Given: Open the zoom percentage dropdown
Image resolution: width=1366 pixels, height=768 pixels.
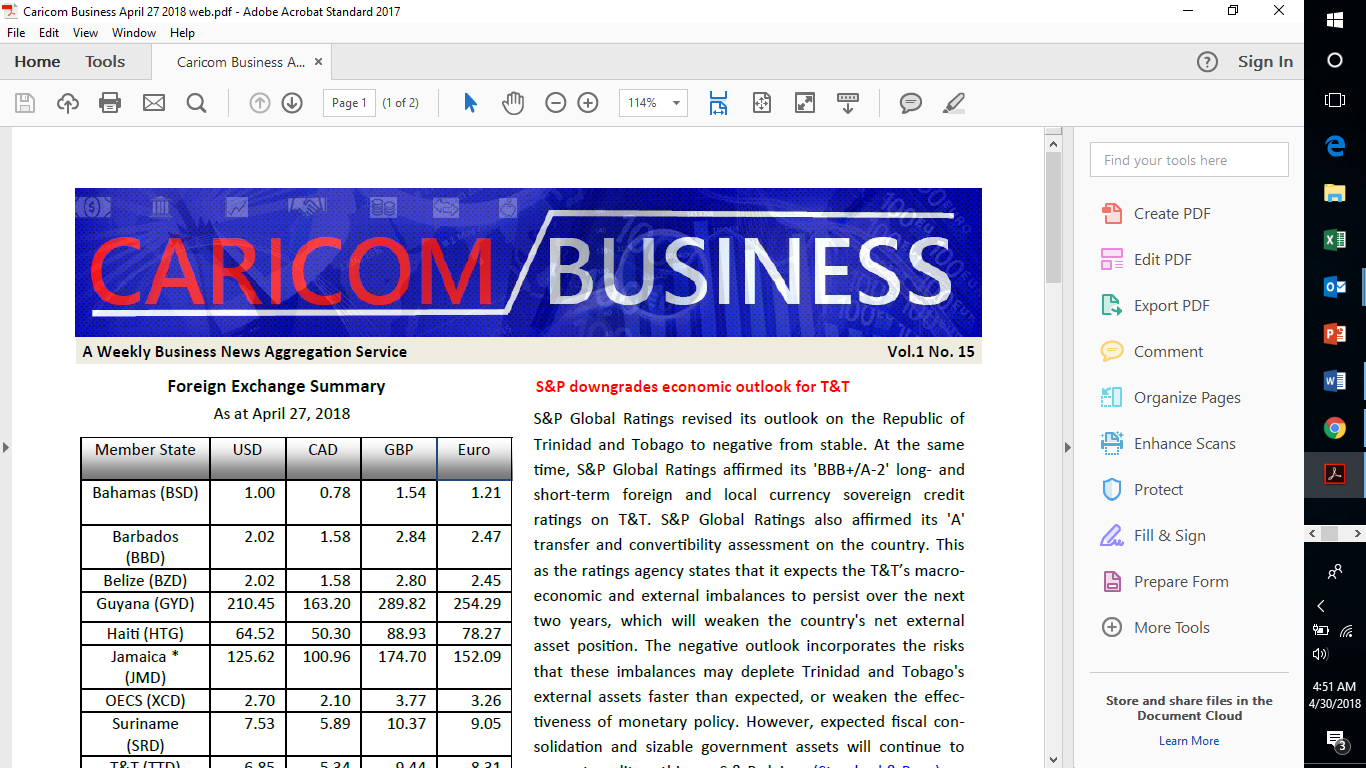Looking at the screenshot, I should [x=676, y=102].
